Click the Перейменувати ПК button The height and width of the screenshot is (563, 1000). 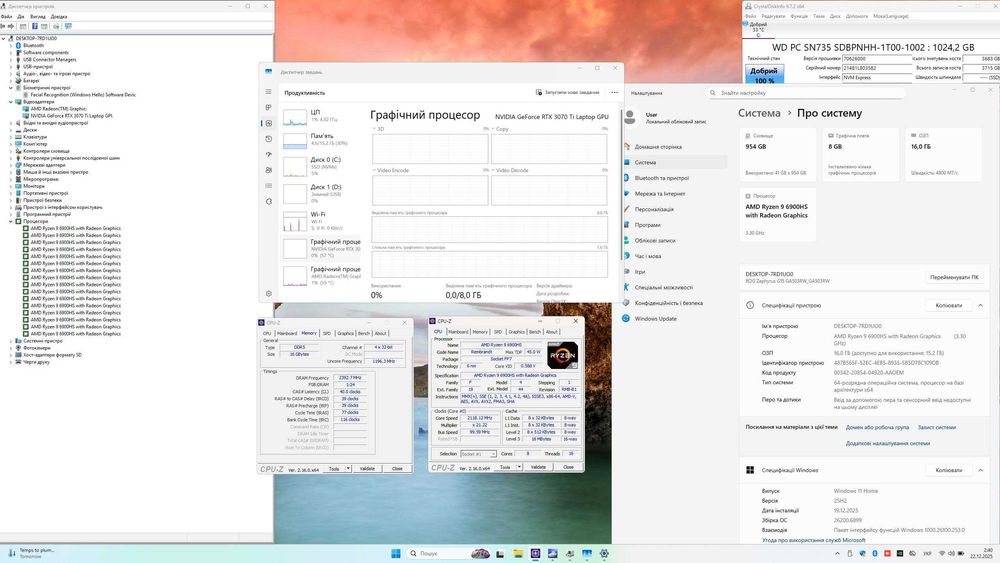[954, 277]
